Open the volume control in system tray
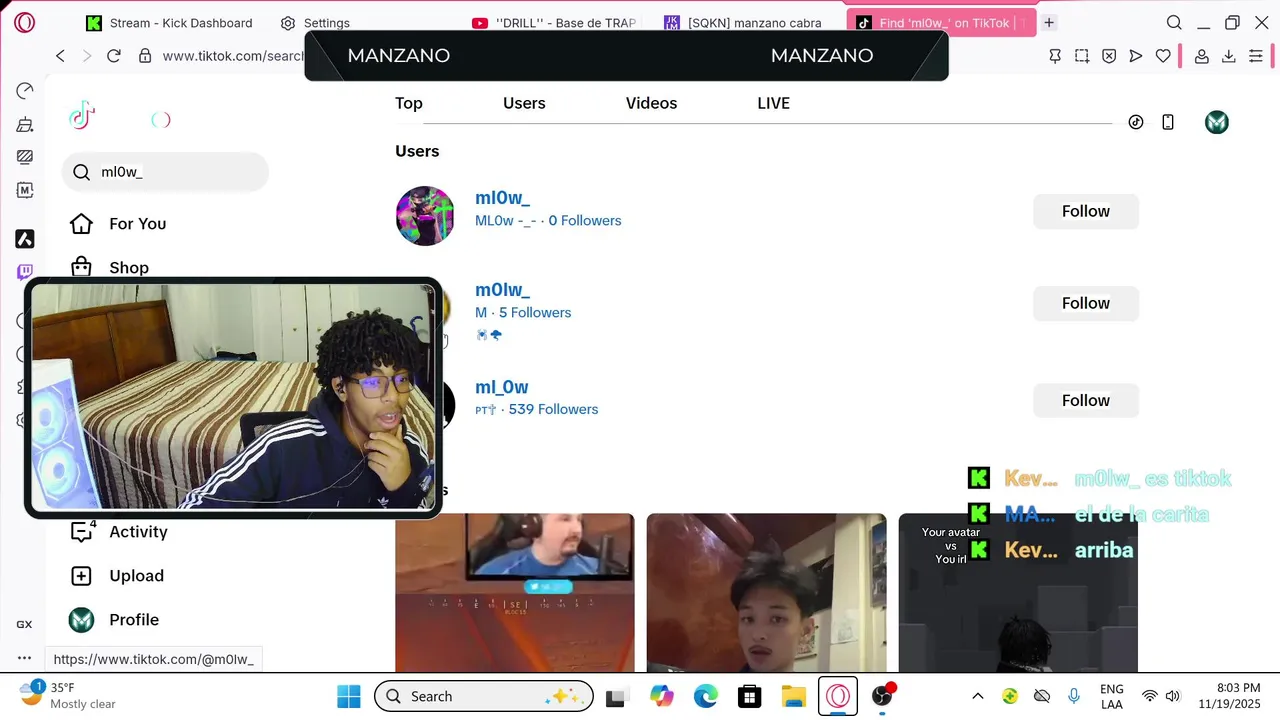1280x720 pixels. pos(1172,696)
